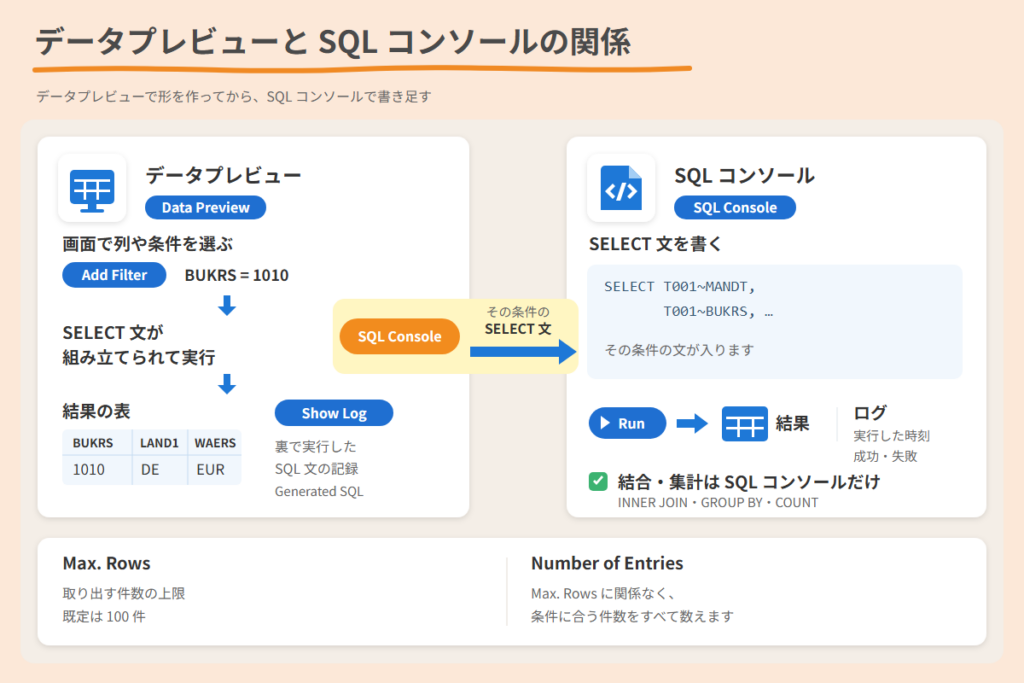Click the orange SQL Console button
Viewport: 1024px width, 683px height.
pyautogui.click(x=400, y=336)
